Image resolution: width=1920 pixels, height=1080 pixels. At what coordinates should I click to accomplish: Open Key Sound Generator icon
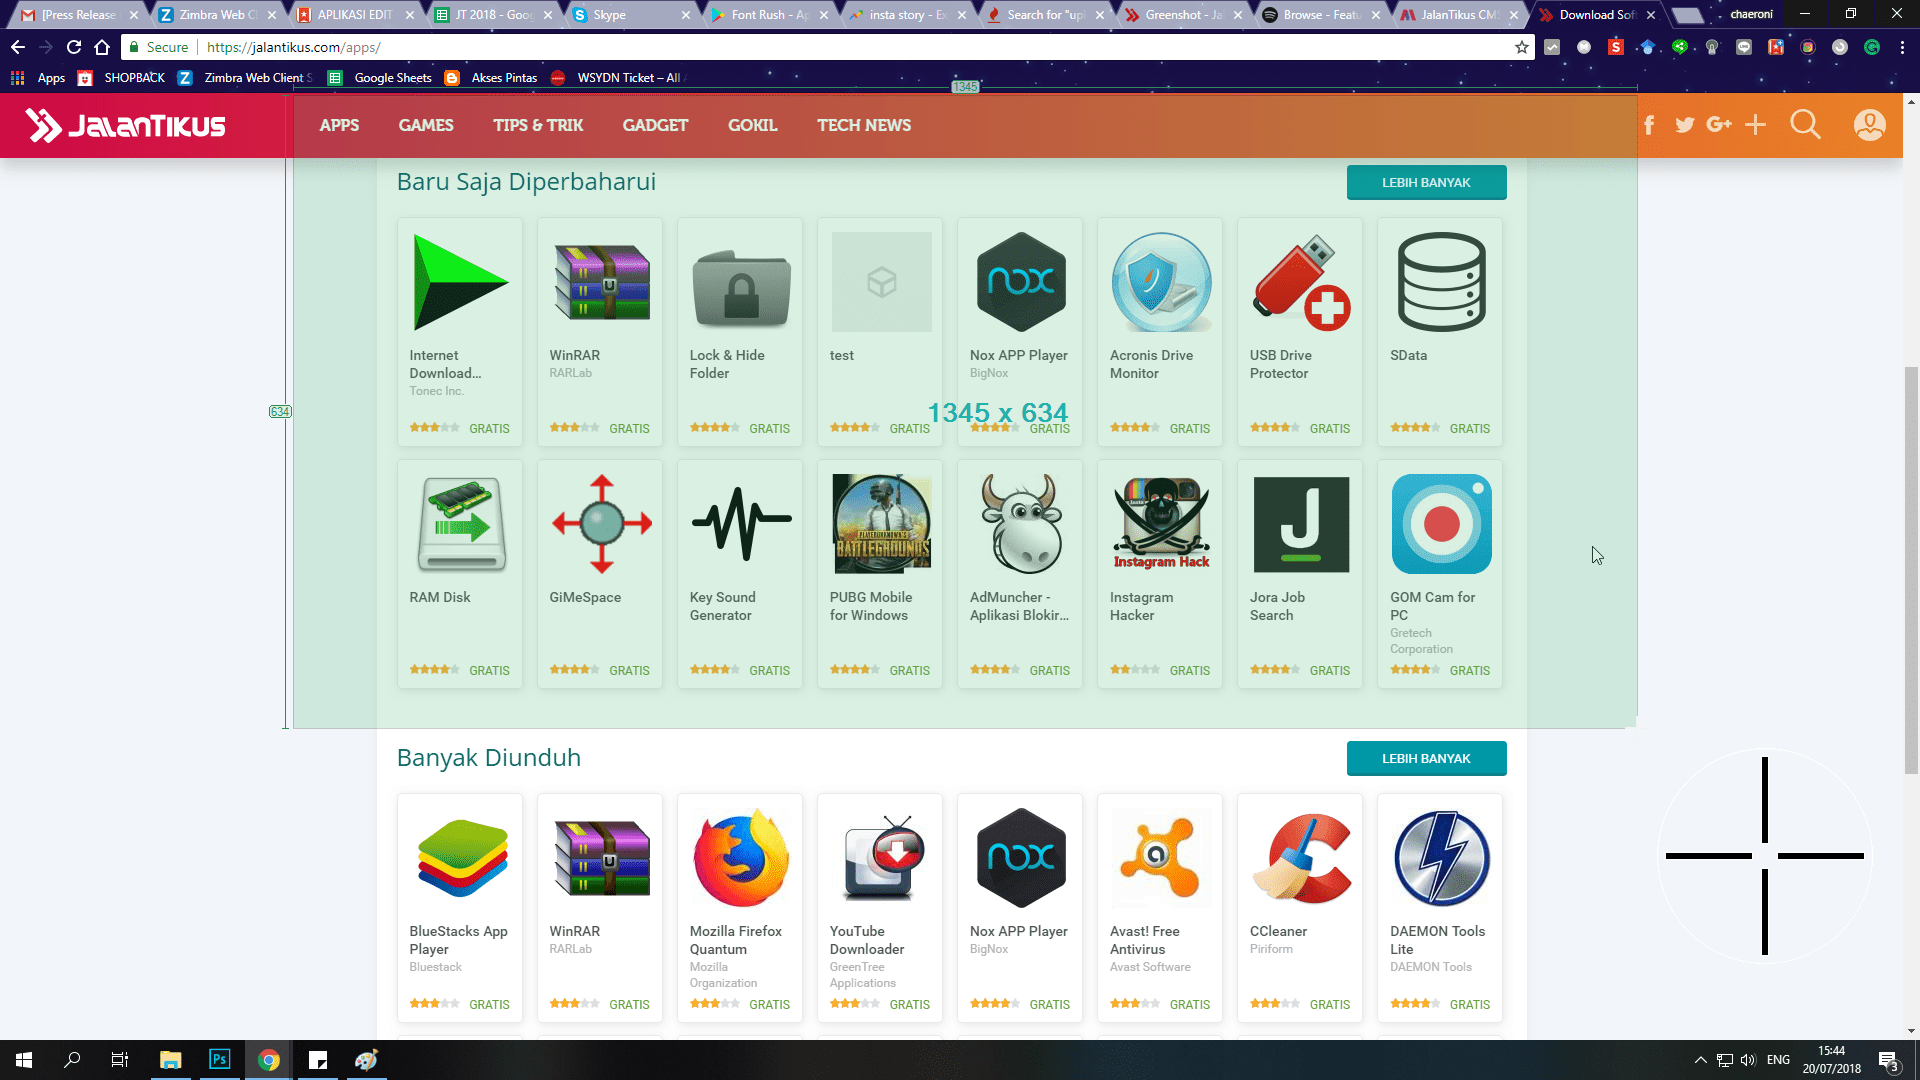coord(741,524)
